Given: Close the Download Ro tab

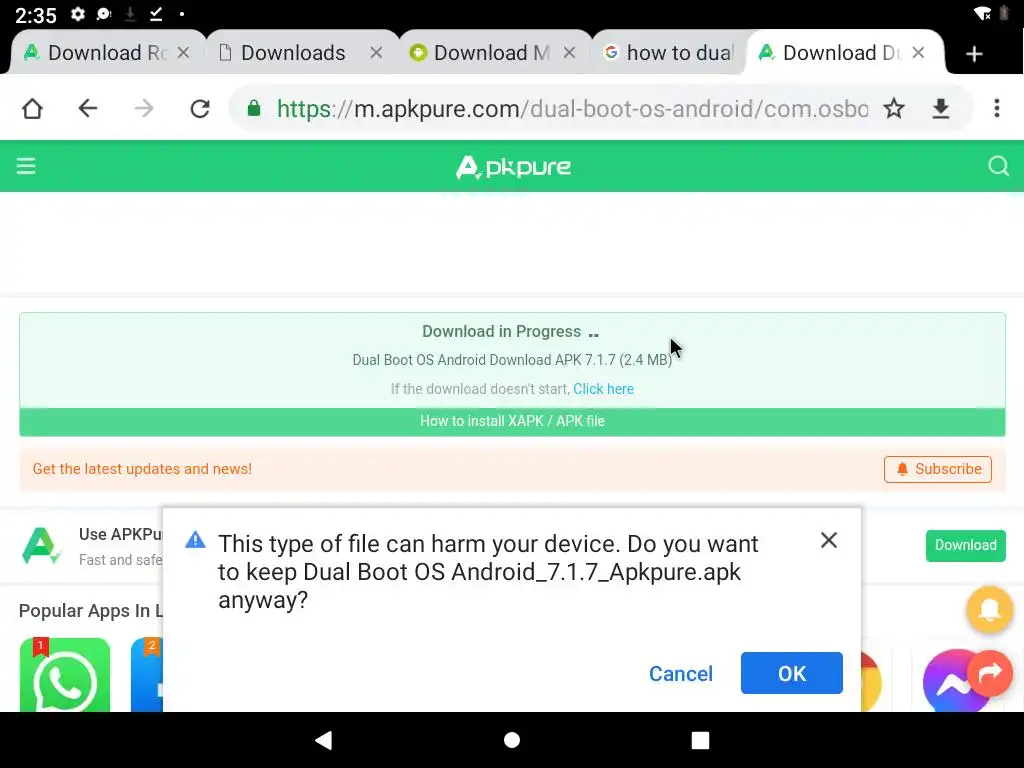Looking at the screenshot, I should click(x=184, y=53).
